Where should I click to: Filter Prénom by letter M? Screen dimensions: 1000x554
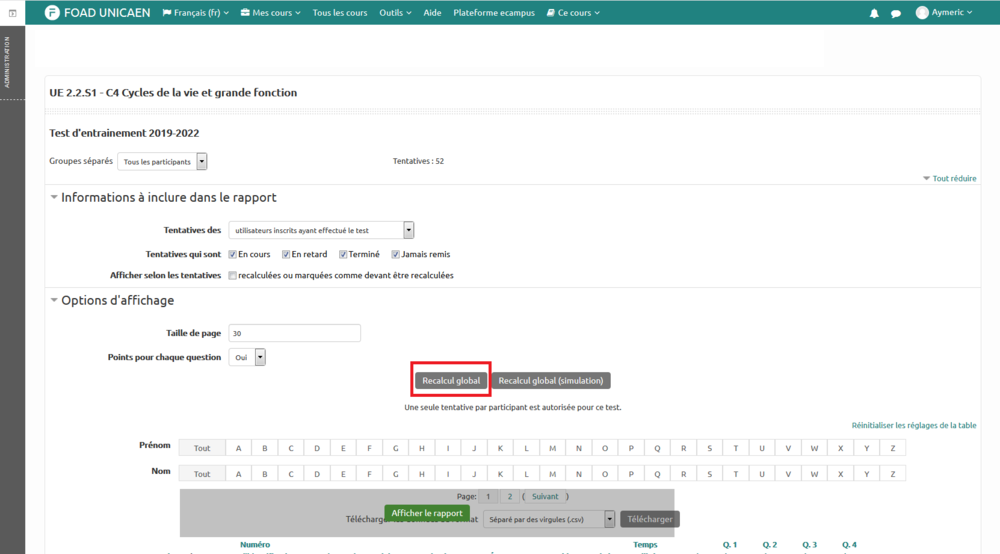pyautogui.click(x=552, y=448)
